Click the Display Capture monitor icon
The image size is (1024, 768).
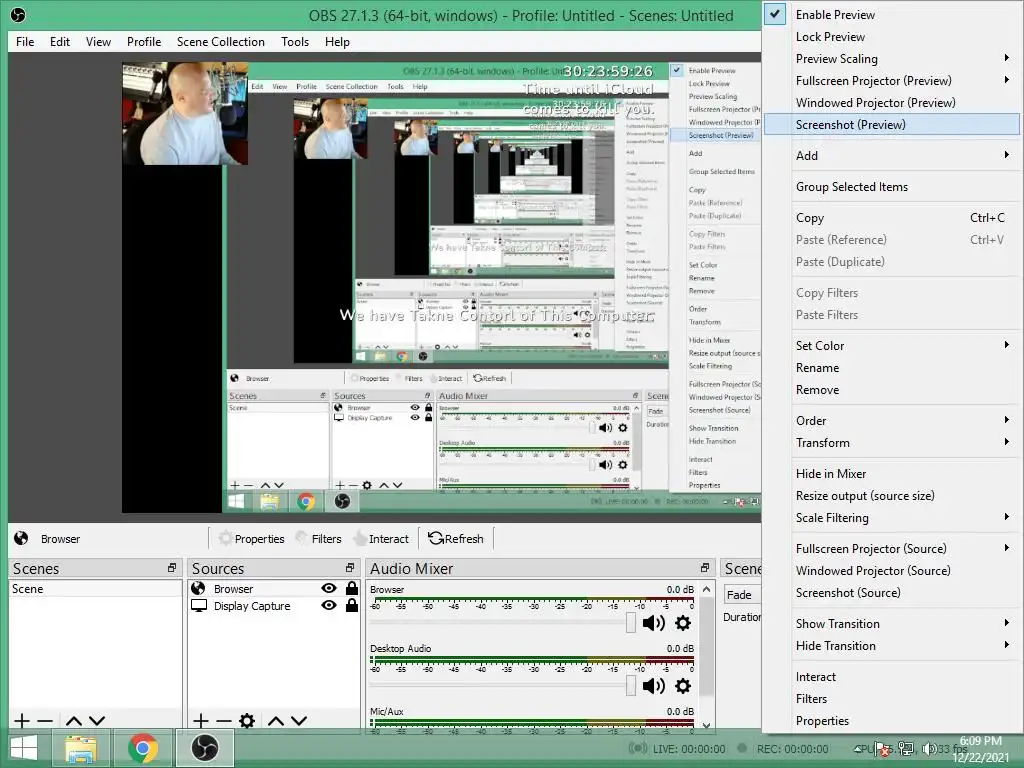[199, 605]
